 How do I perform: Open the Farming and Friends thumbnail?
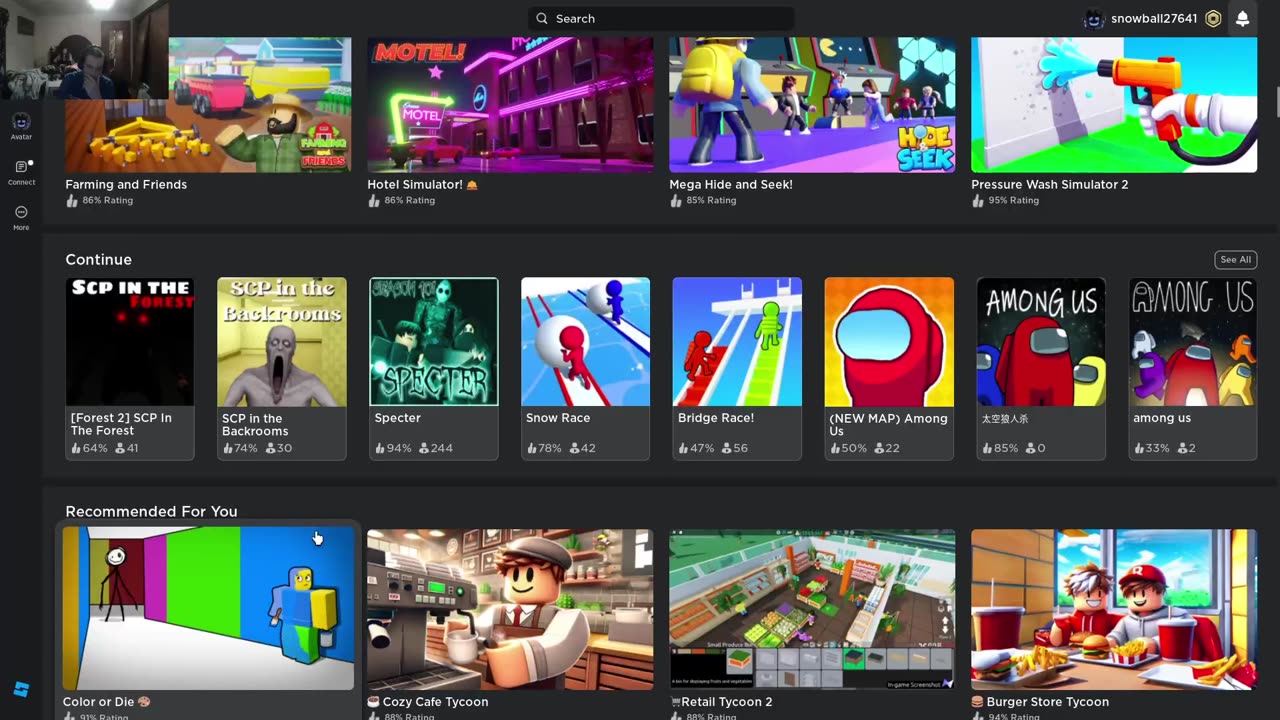point(208,105)
